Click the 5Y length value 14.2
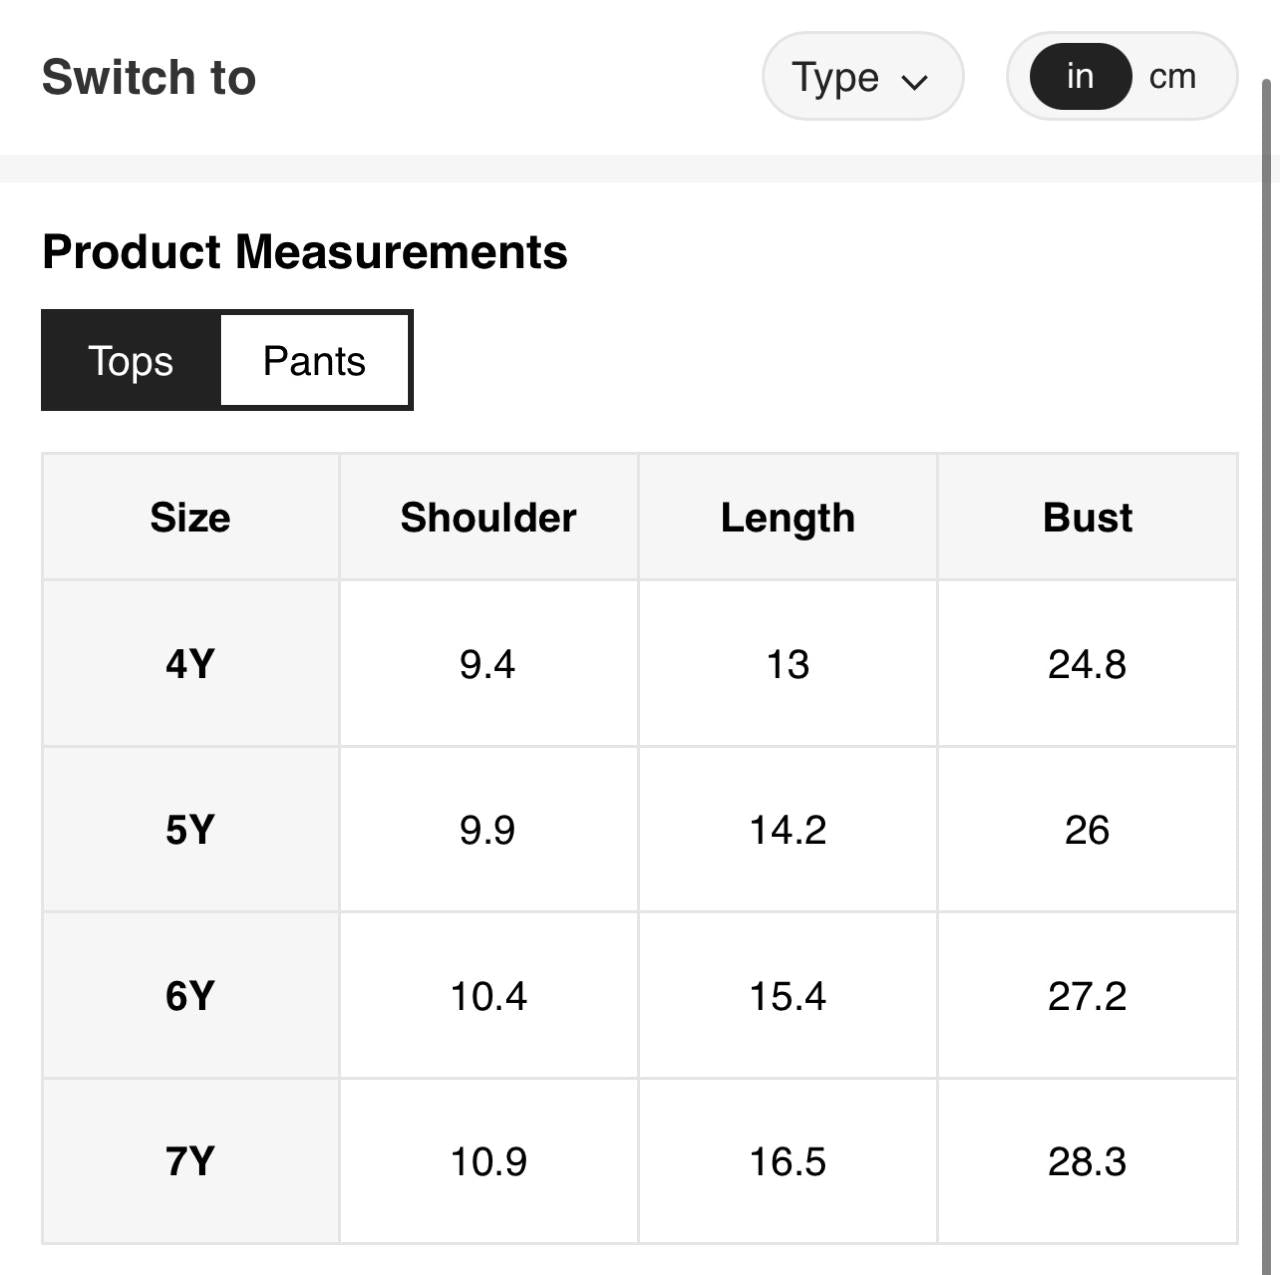The image size is (1280, 1275). (x=788, y=830)
